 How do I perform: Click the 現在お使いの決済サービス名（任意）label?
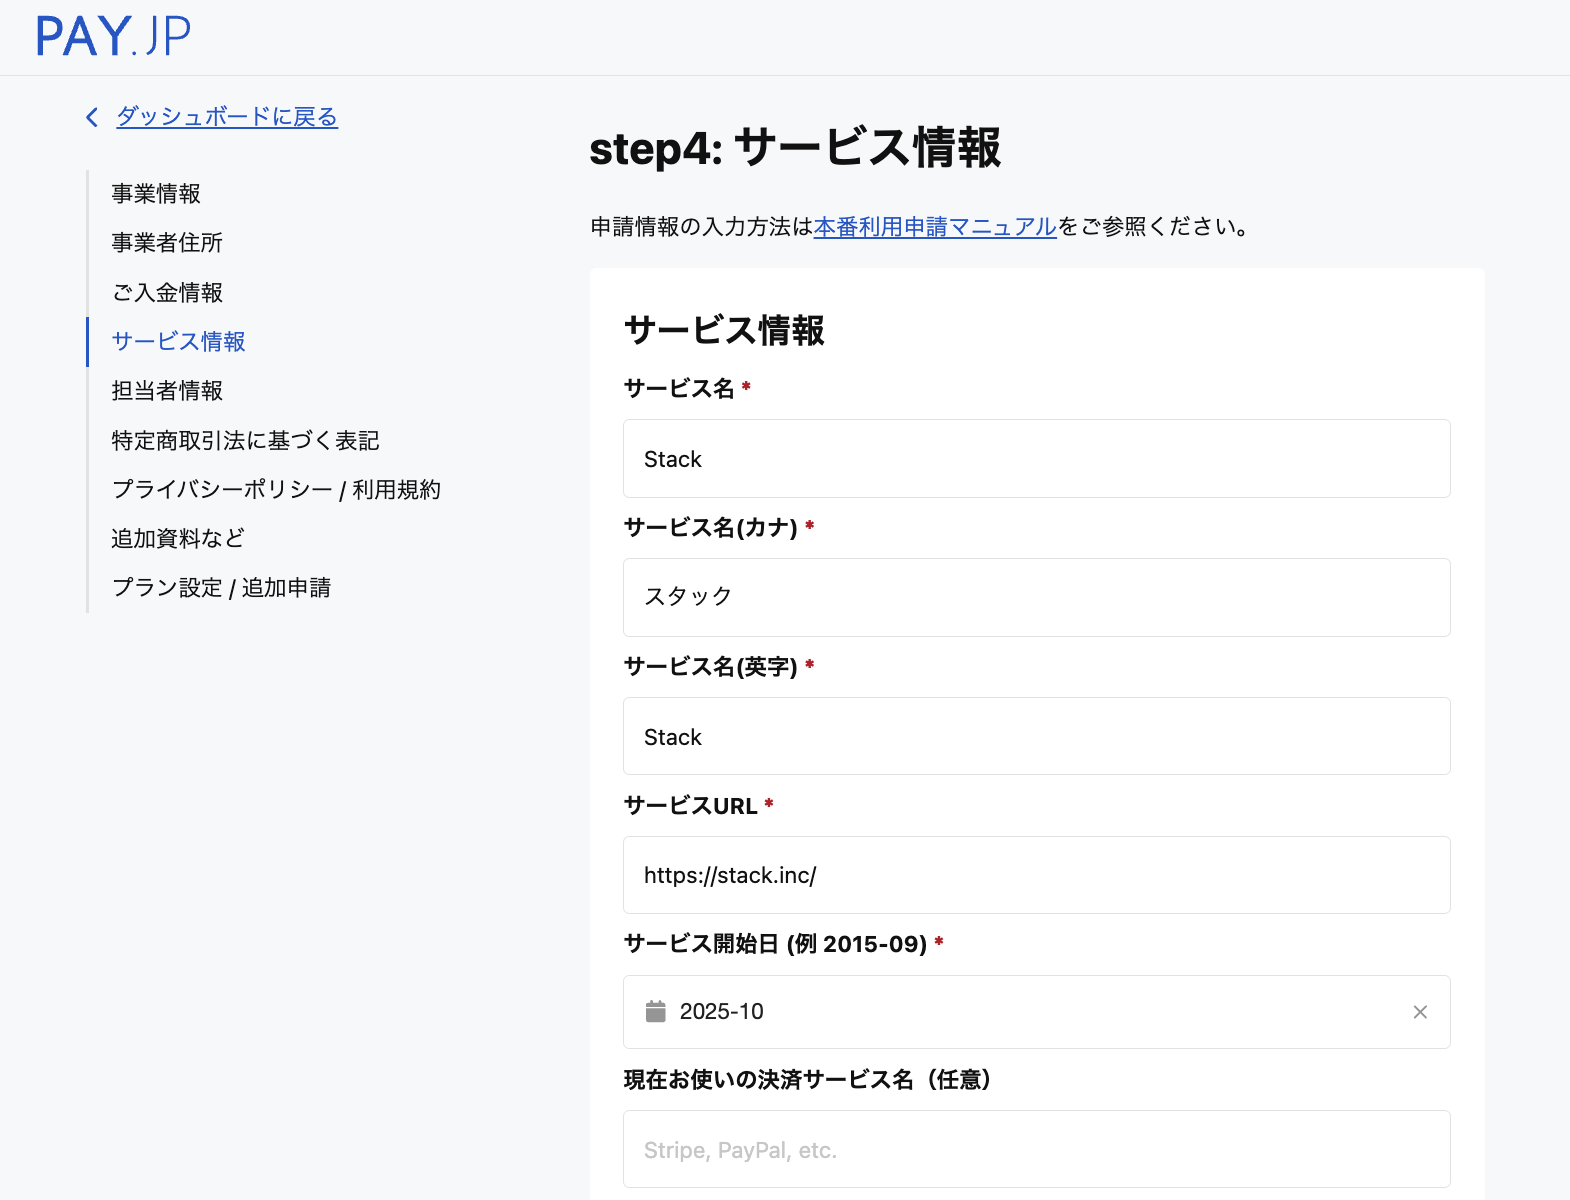coord(808,1080)
